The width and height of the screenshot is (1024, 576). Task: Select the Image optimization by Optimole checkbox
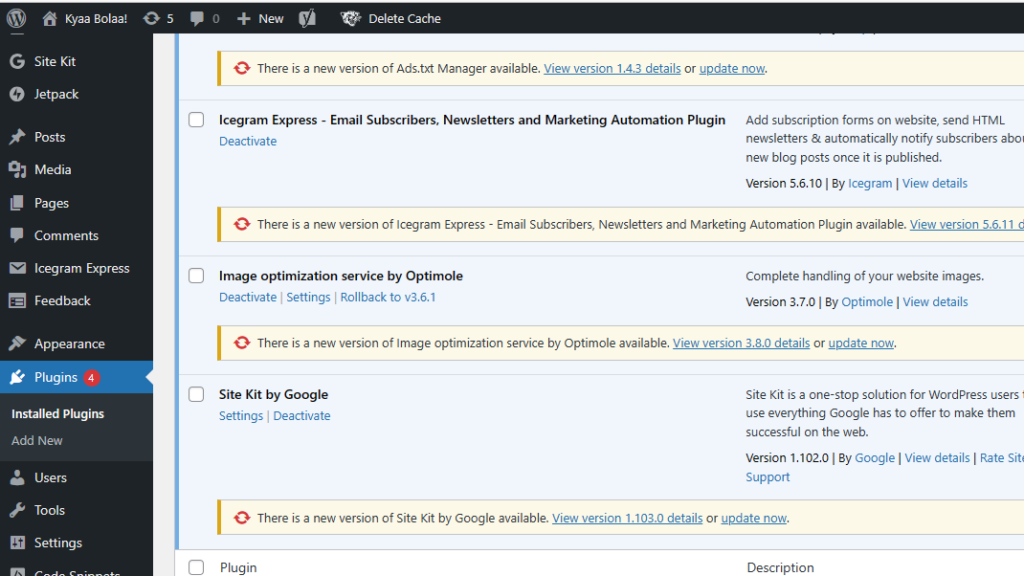196,276
